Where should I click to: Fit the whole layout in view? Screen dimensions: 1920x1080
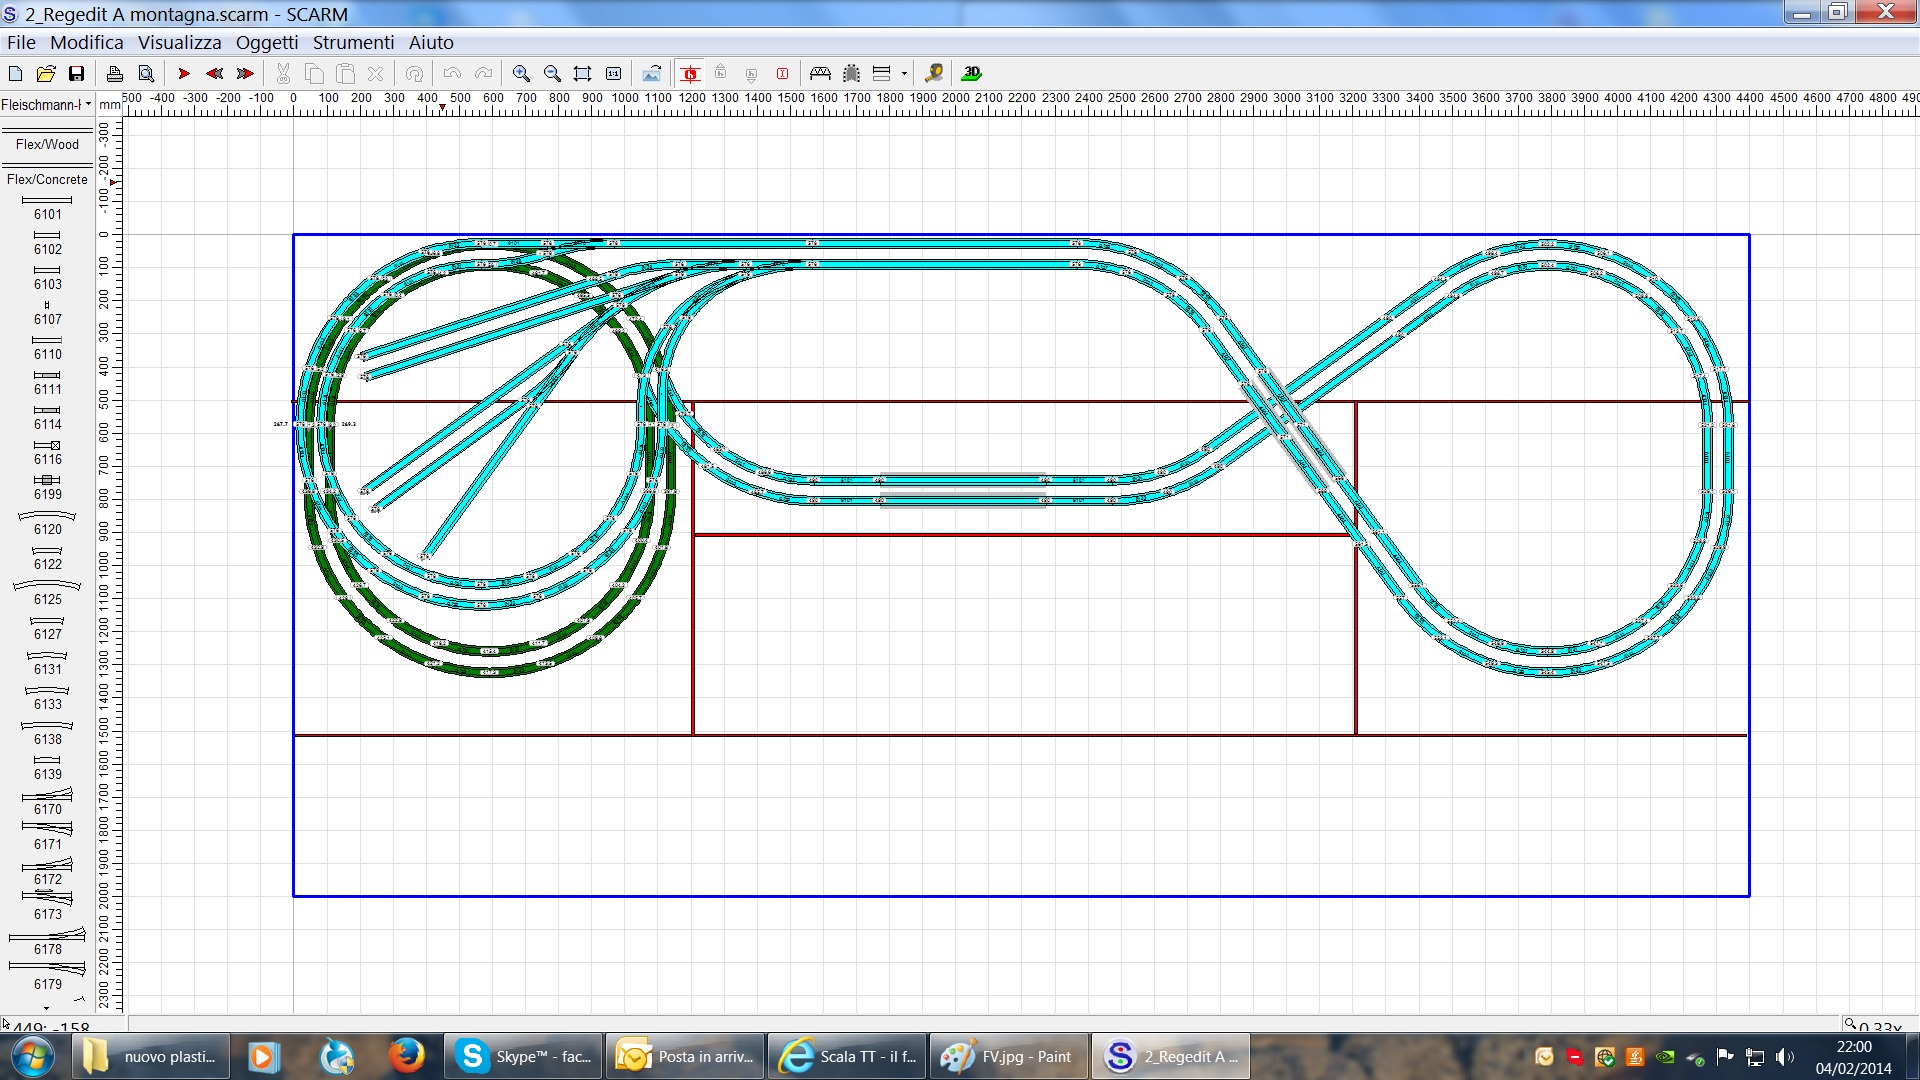(583, 74)
